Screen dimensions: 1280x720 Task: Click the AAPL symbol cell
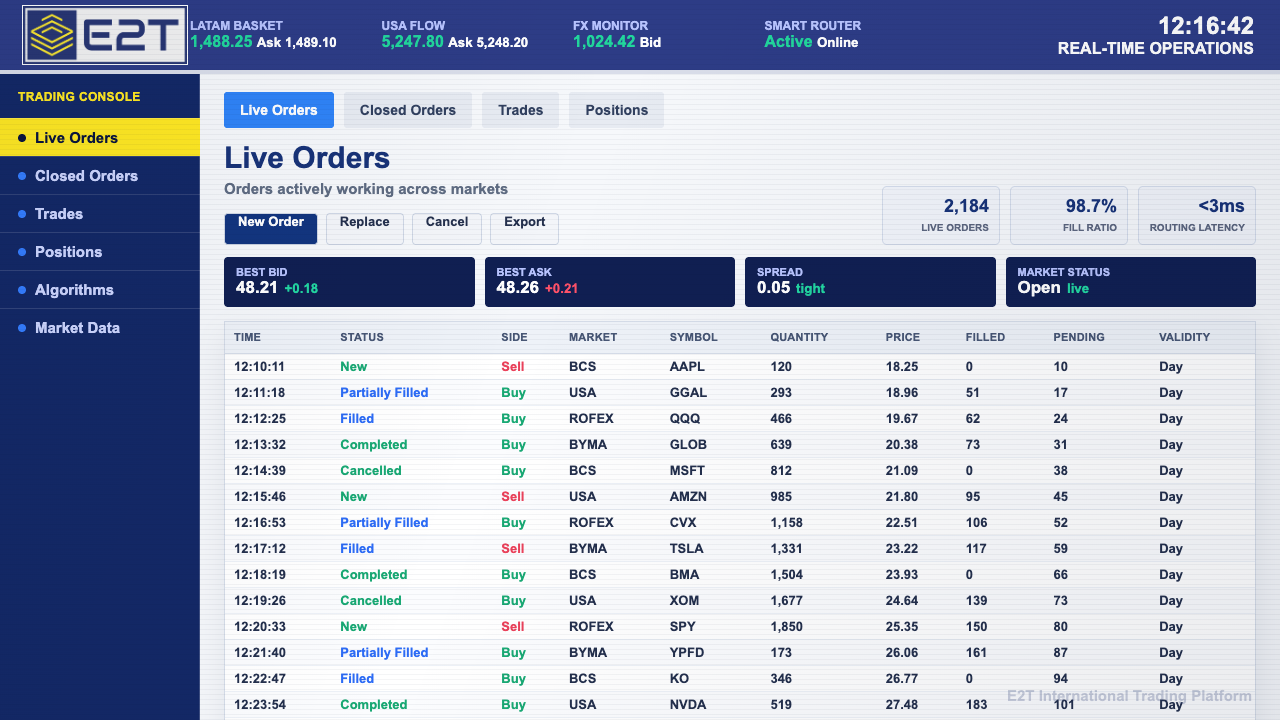click(687, 367)
